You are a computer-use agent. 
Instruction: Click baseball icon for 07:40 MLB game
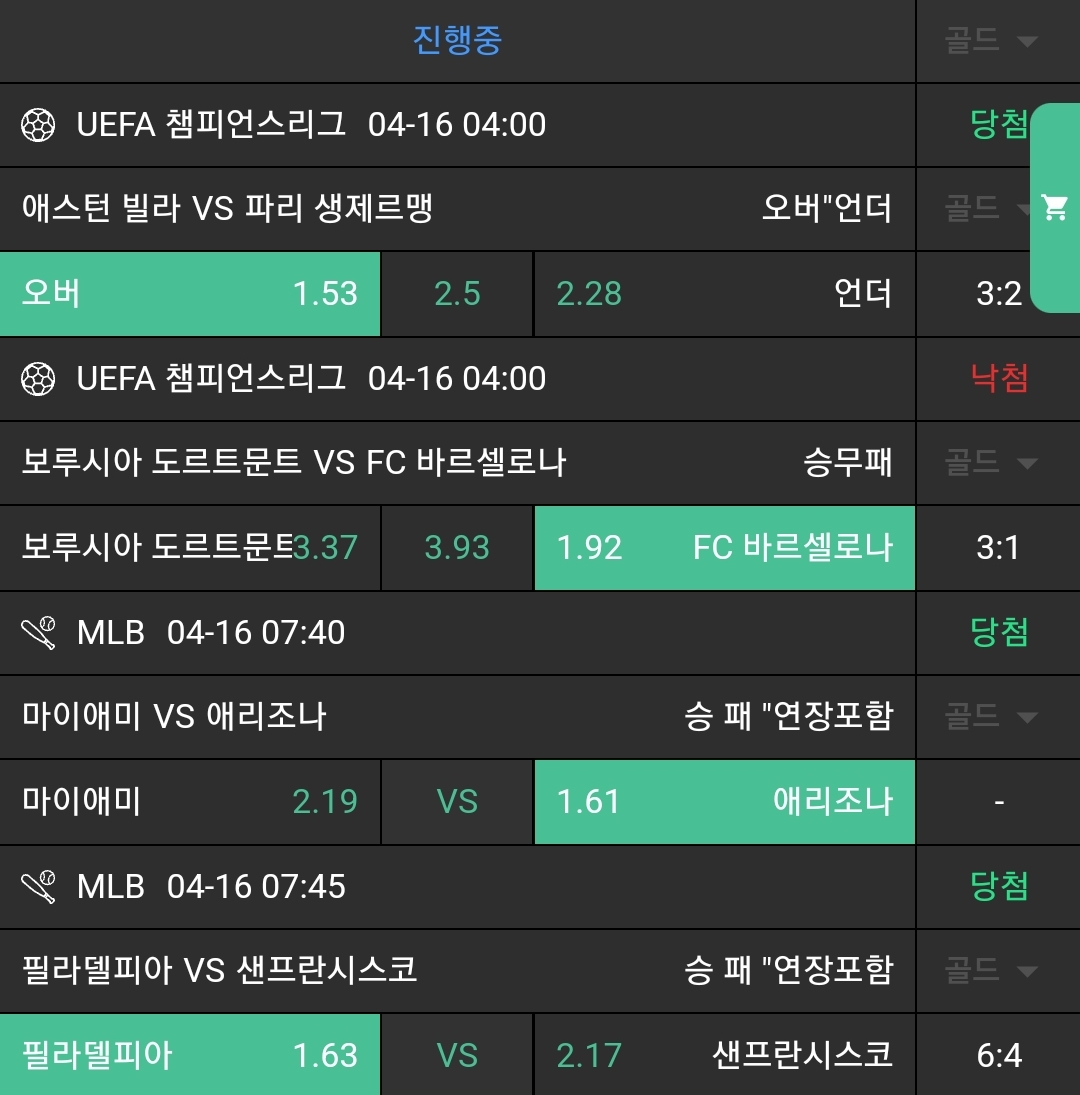38,633
